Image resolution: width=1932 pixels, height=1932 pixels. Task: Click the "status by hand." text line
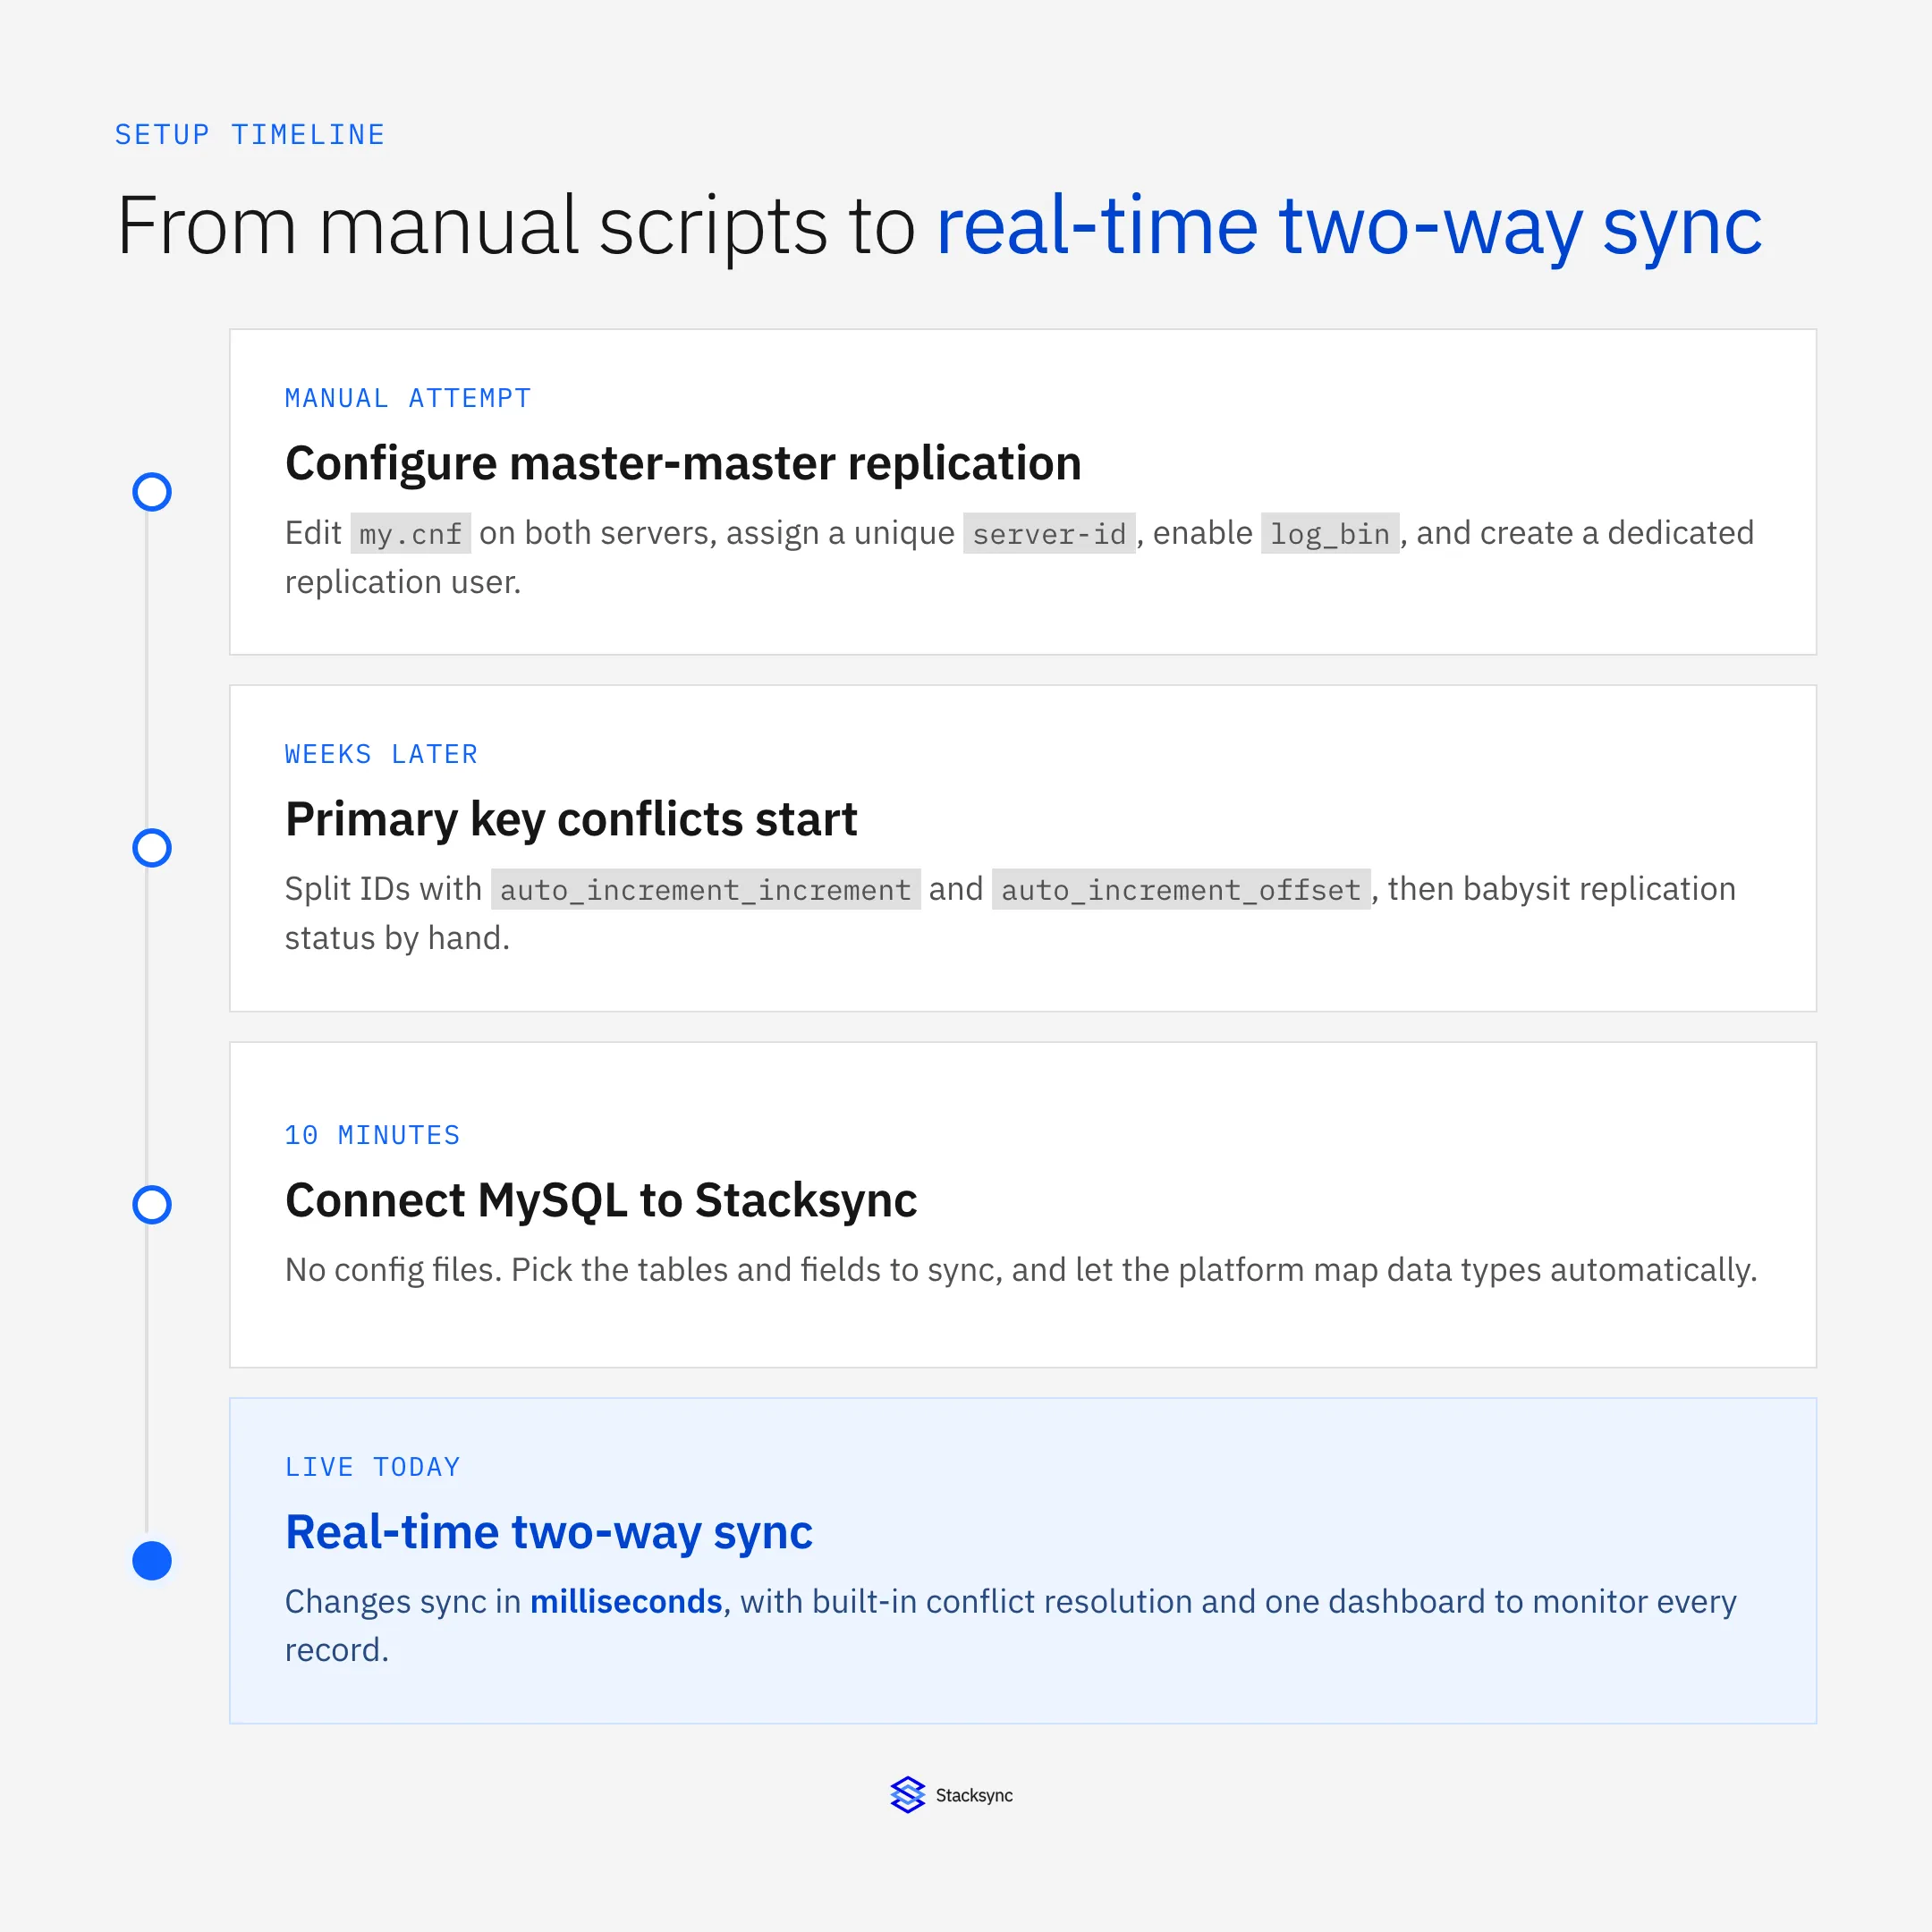pos(397,938)
